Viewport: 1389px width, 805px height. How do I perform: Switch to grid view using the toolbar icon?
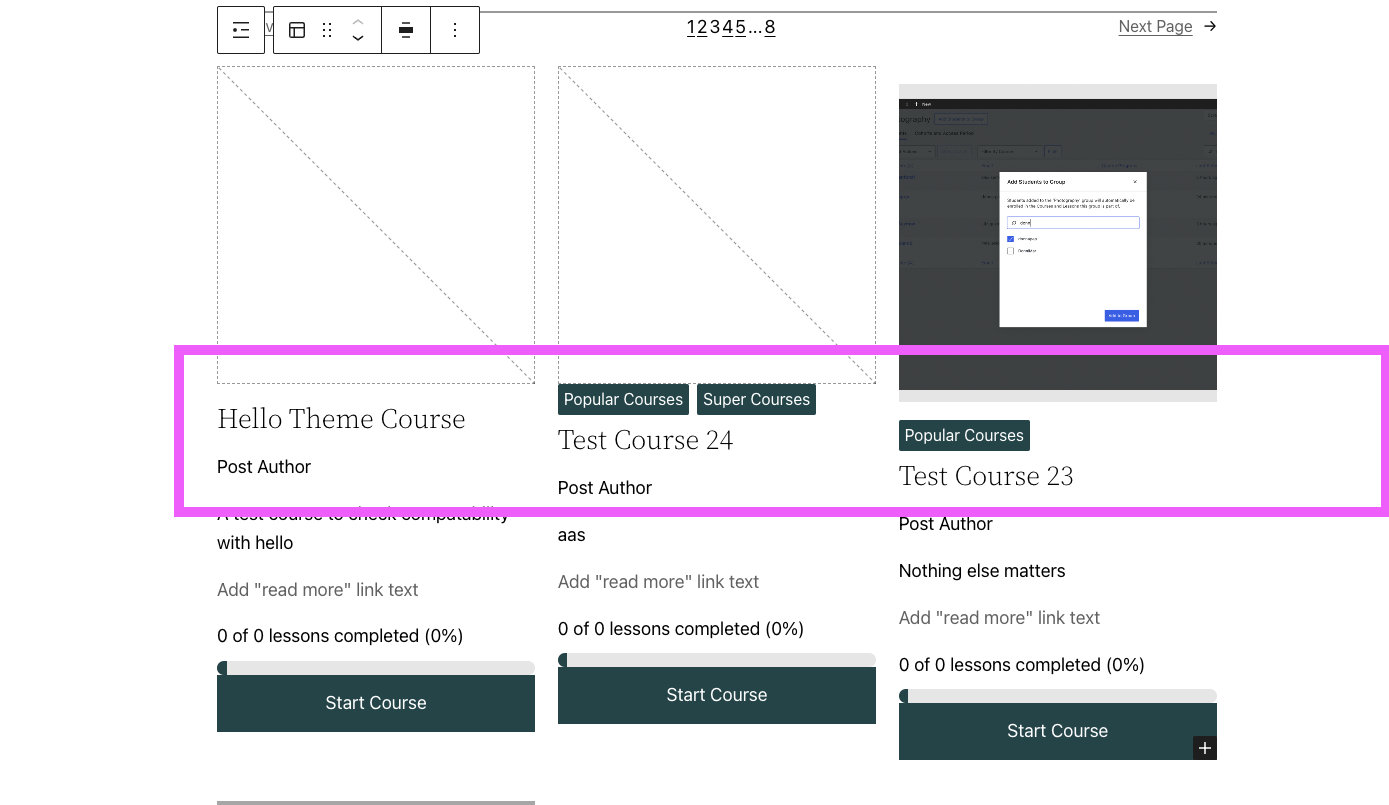296,30
